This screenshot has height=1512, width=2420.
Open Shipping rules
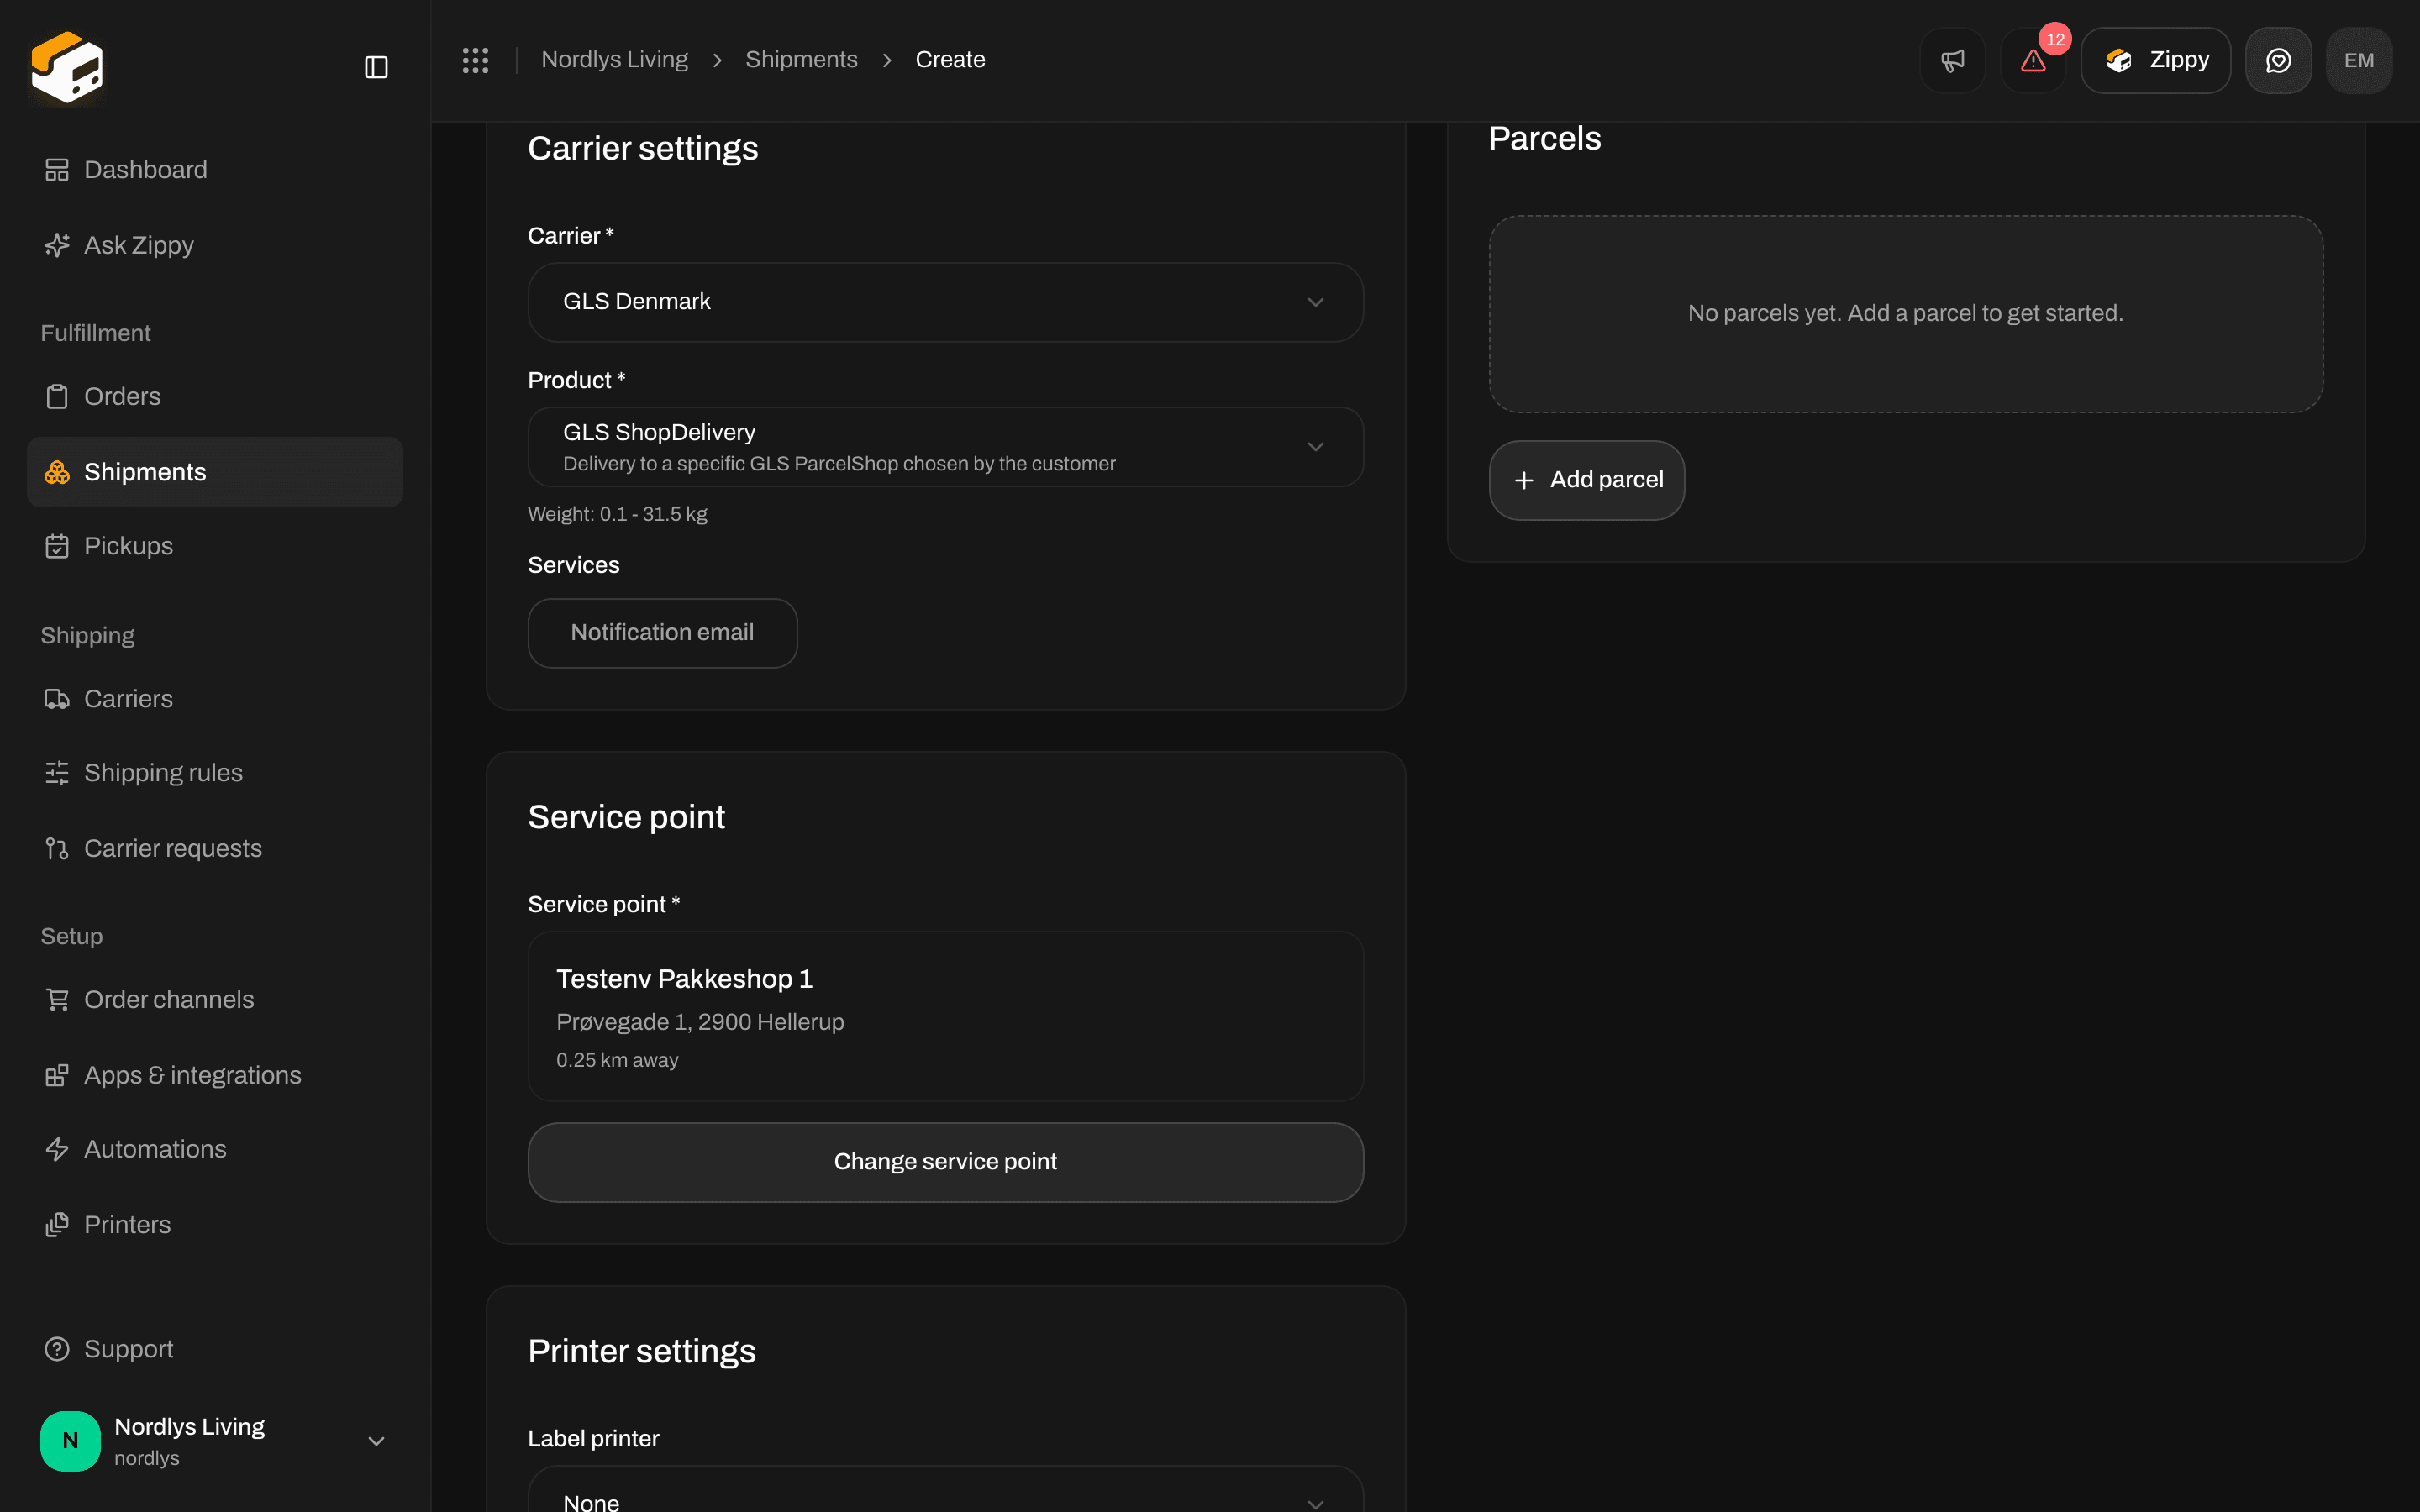click(214, 773)
